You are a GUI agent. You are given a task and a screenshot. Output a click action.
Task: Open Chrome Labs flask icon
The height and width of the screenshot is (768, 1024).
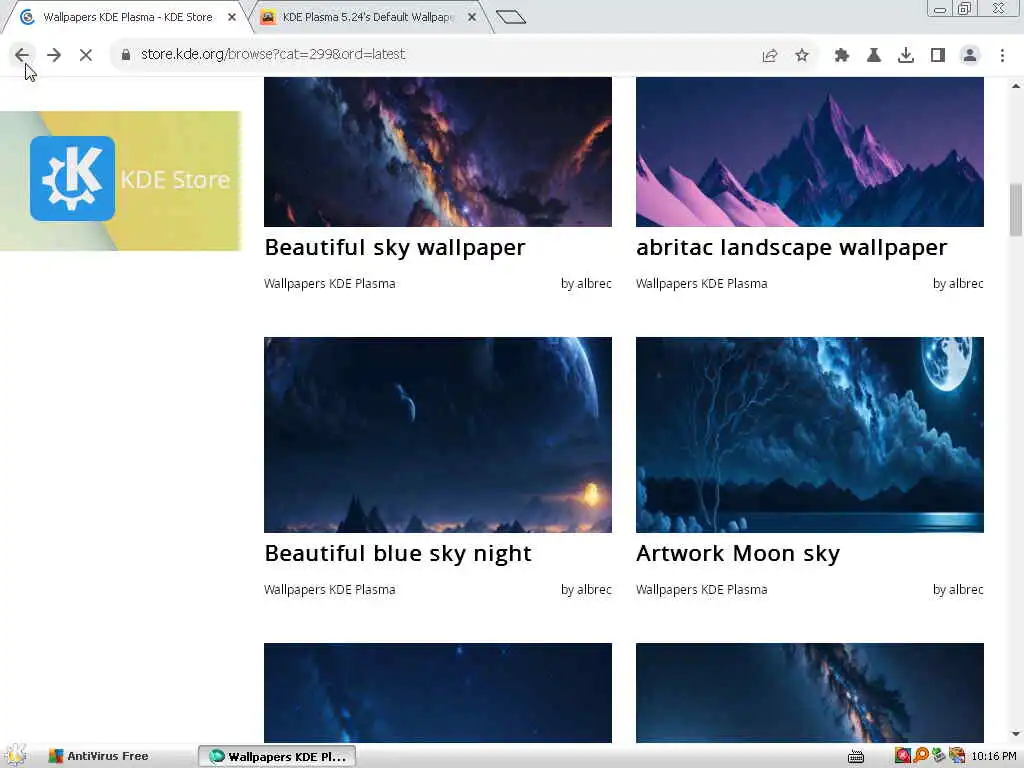[x=874, y=56]
